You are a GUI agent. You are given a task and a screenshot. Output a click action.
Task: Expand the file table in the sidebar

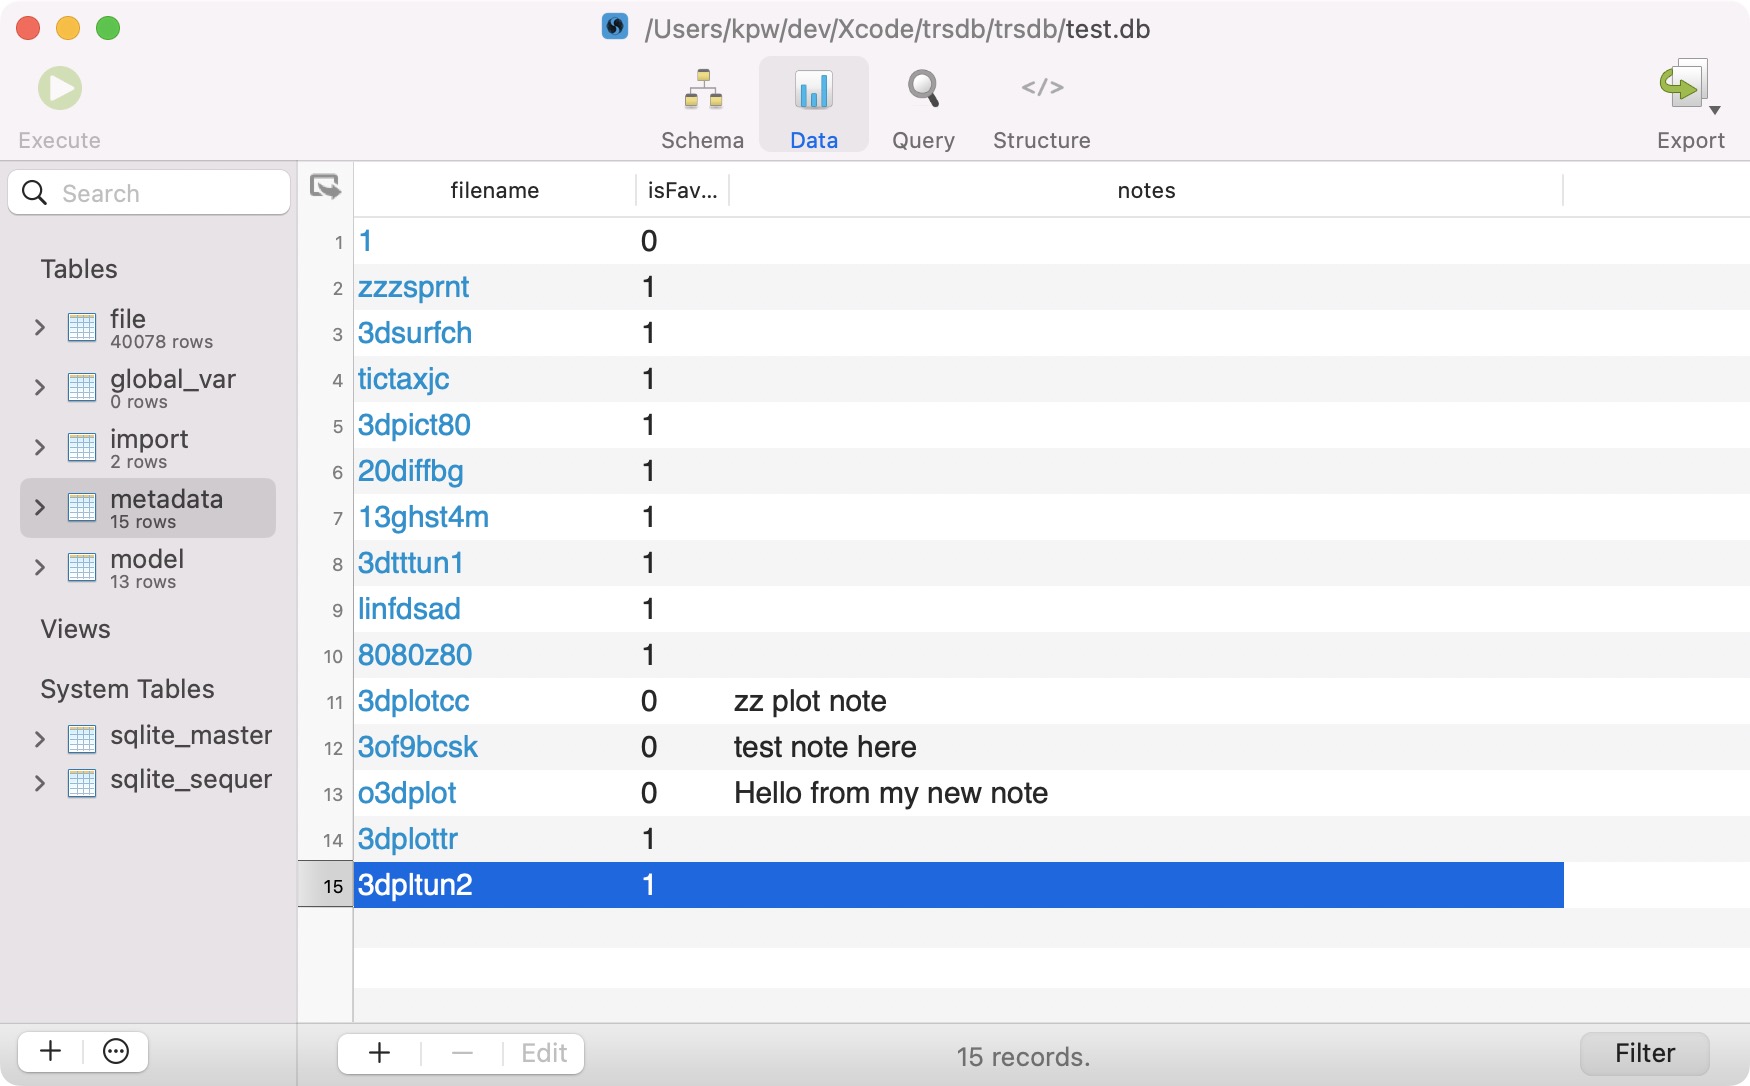click(x=40, y=327)
